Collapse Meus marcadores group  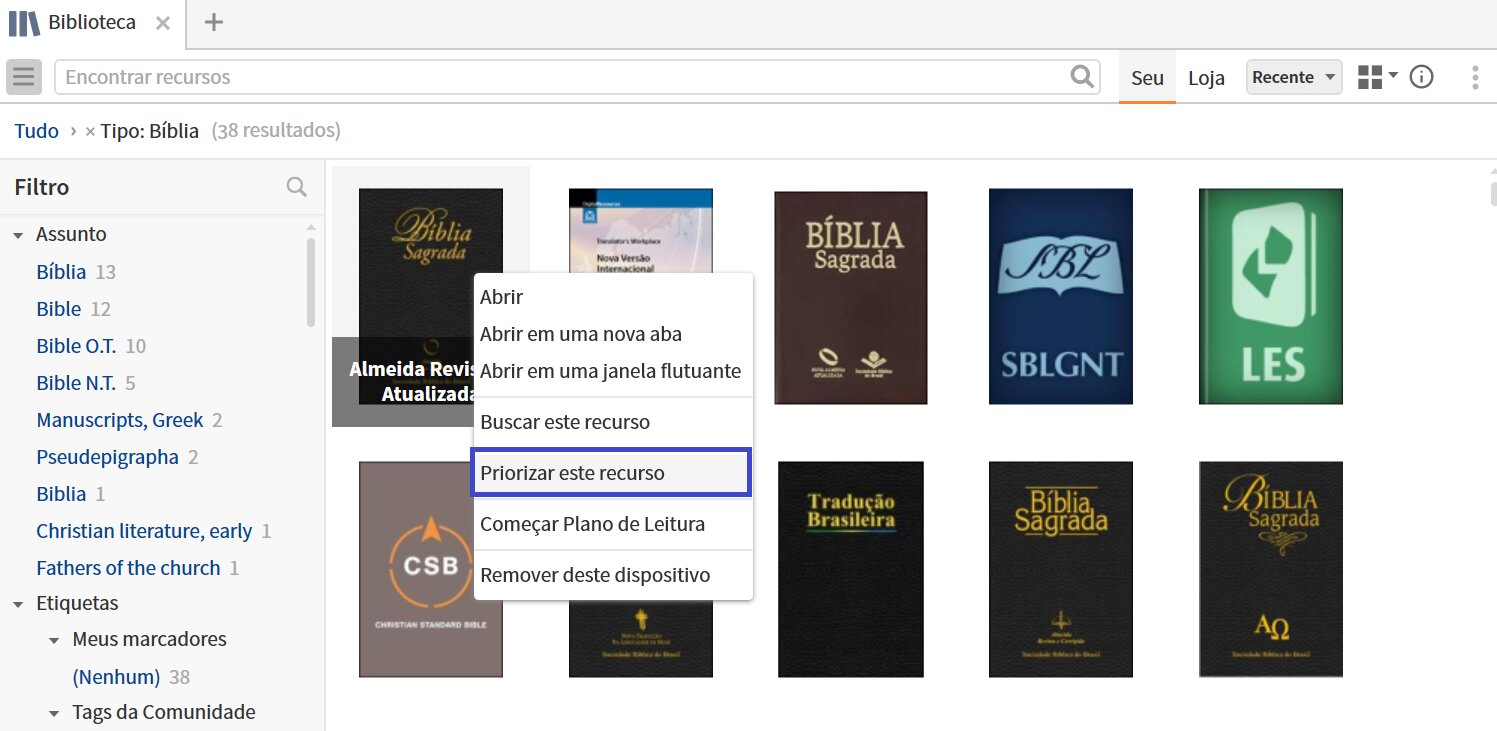[54, 640]
